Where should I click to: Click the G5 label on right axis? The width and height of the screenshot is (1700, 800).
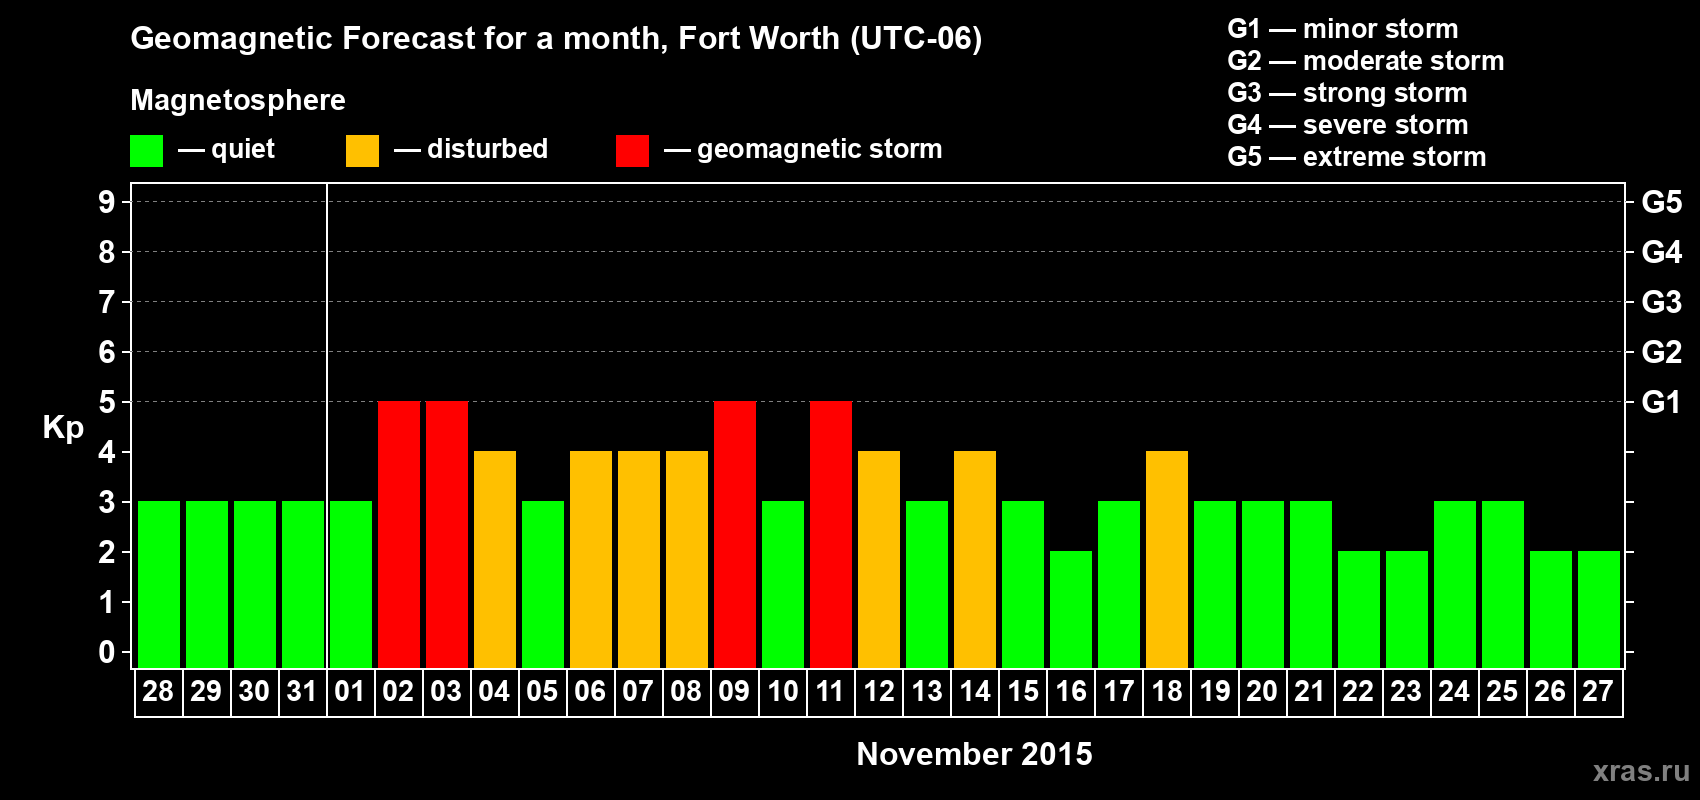coord(1662,202)
